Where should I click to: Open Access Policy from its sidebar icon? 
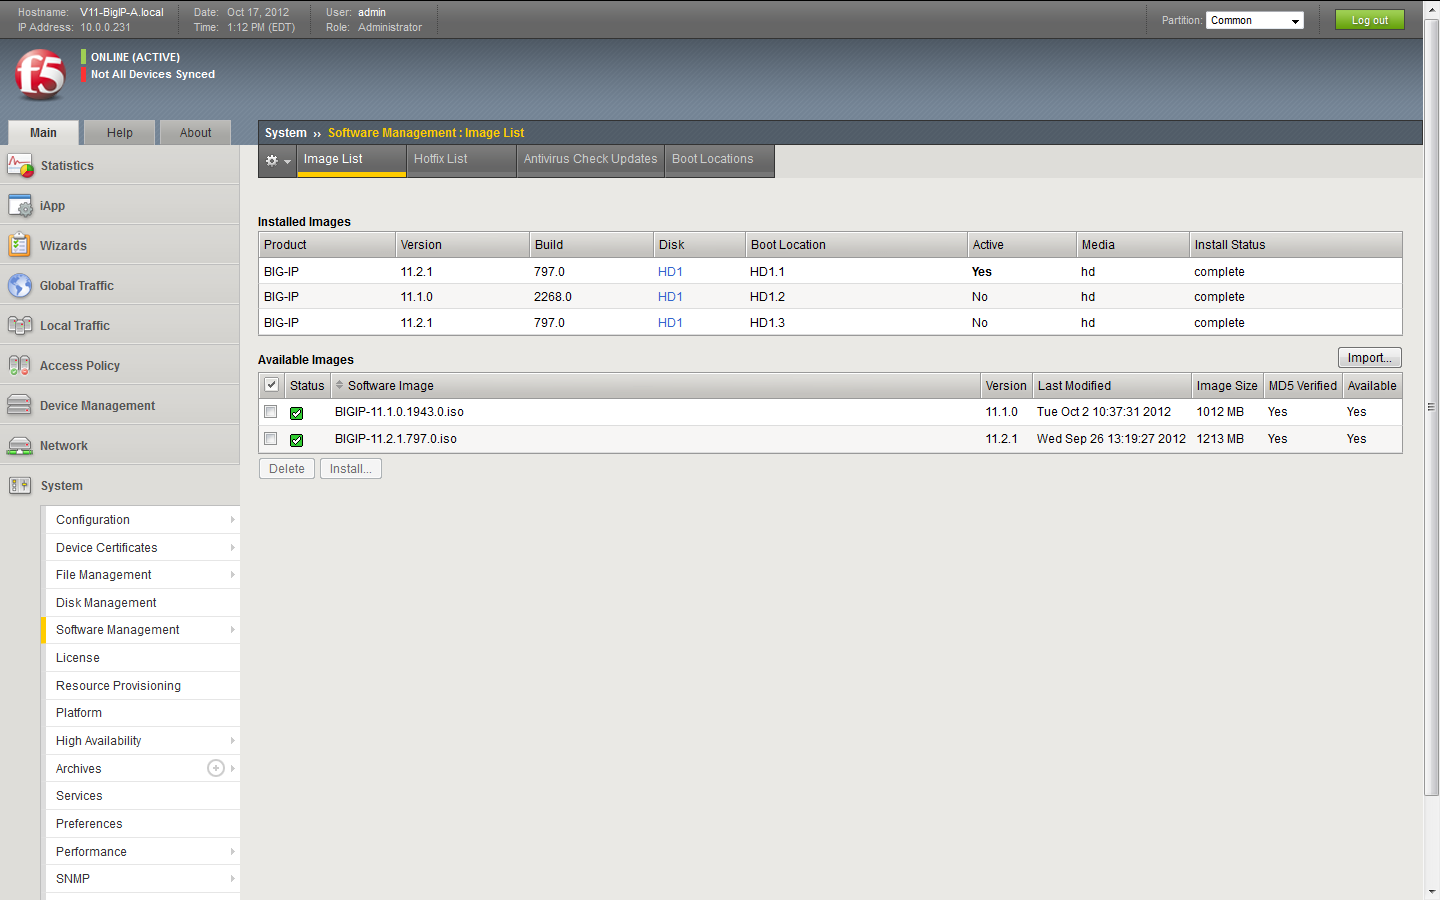(x=20, y=365)
